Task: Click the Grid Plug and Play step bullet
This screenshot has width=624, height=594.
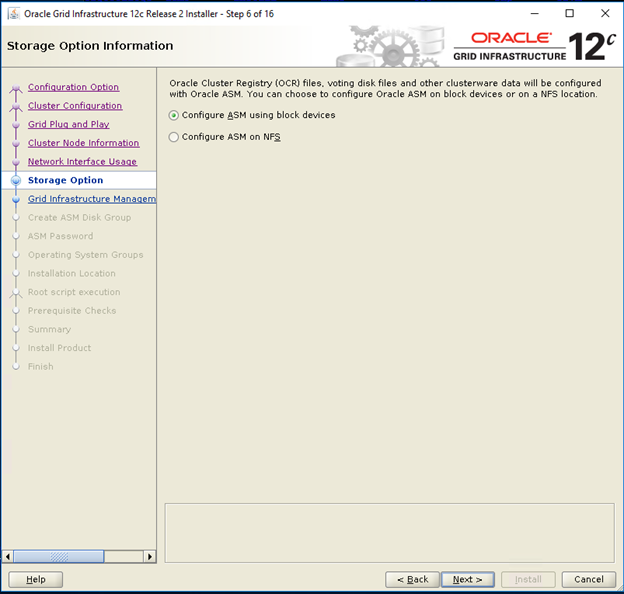Action: tap(16, 125)
